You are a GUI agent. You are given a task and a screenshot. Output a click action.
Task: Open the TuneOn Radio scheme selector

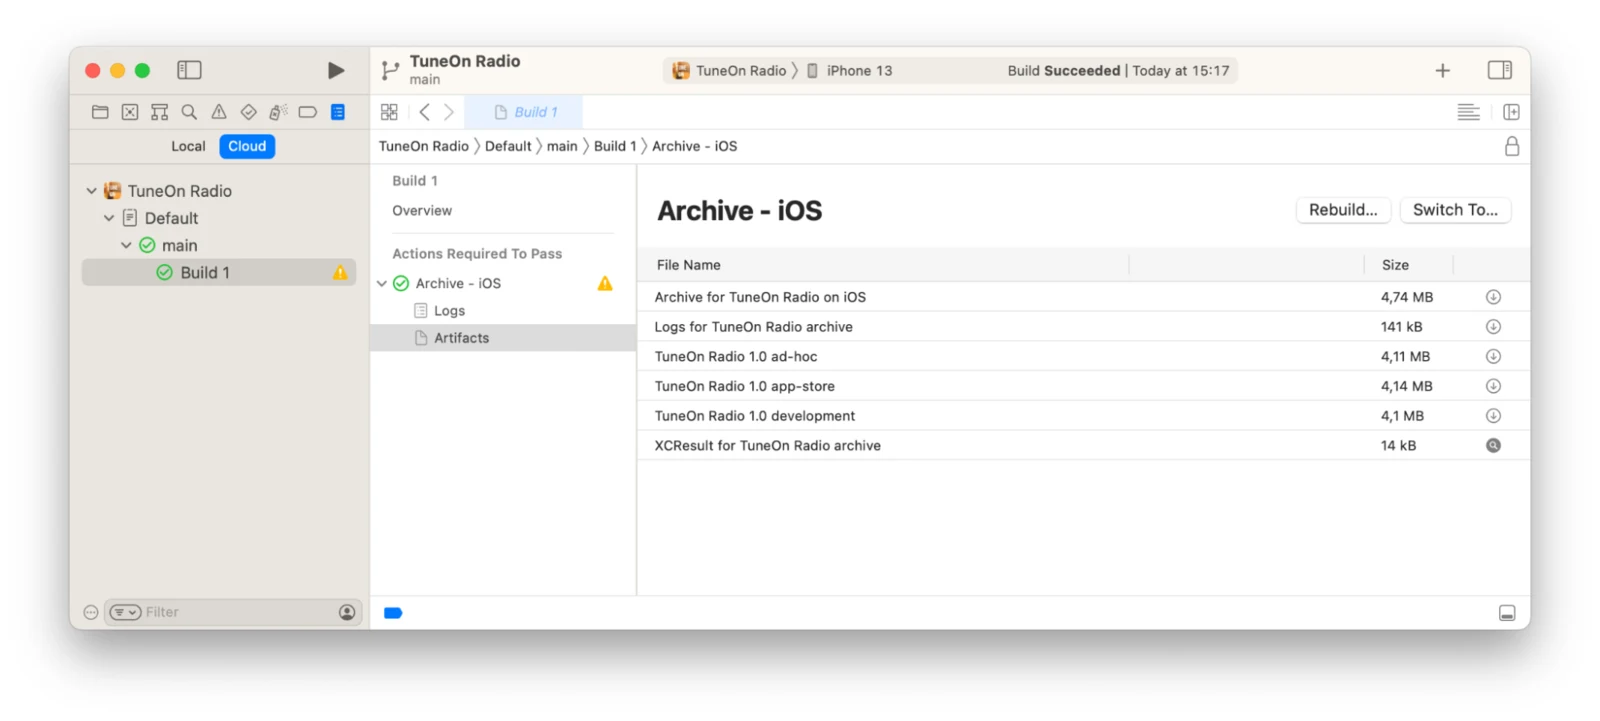pyautogui.click(x=731, y=71)
